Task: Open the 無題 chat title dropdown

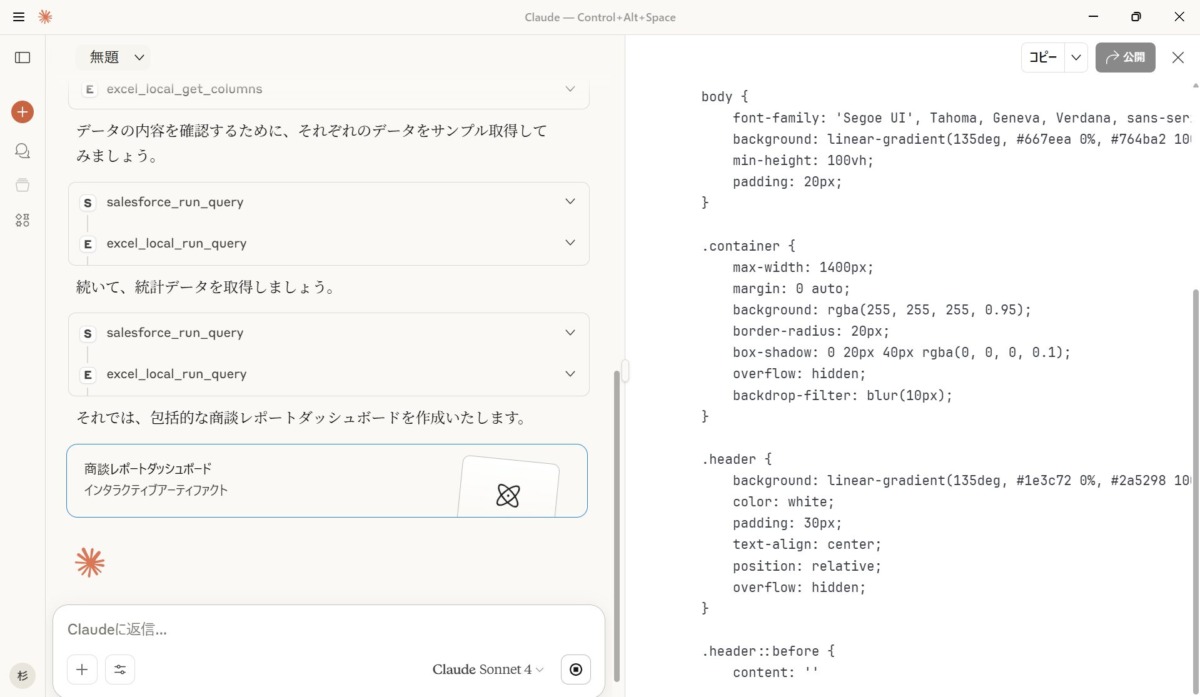Action: click(118, 57)
